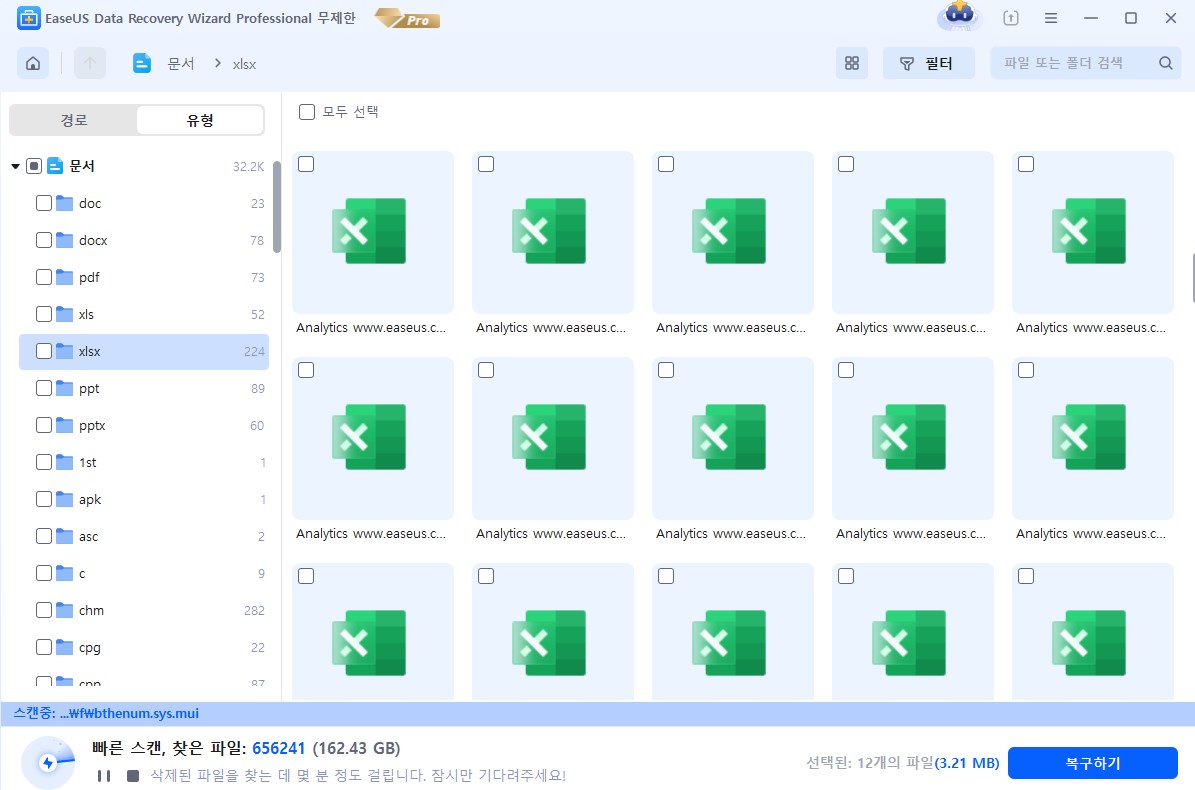Check the docx folder checkbox
1195x790 pixels.
coord(43,240)
